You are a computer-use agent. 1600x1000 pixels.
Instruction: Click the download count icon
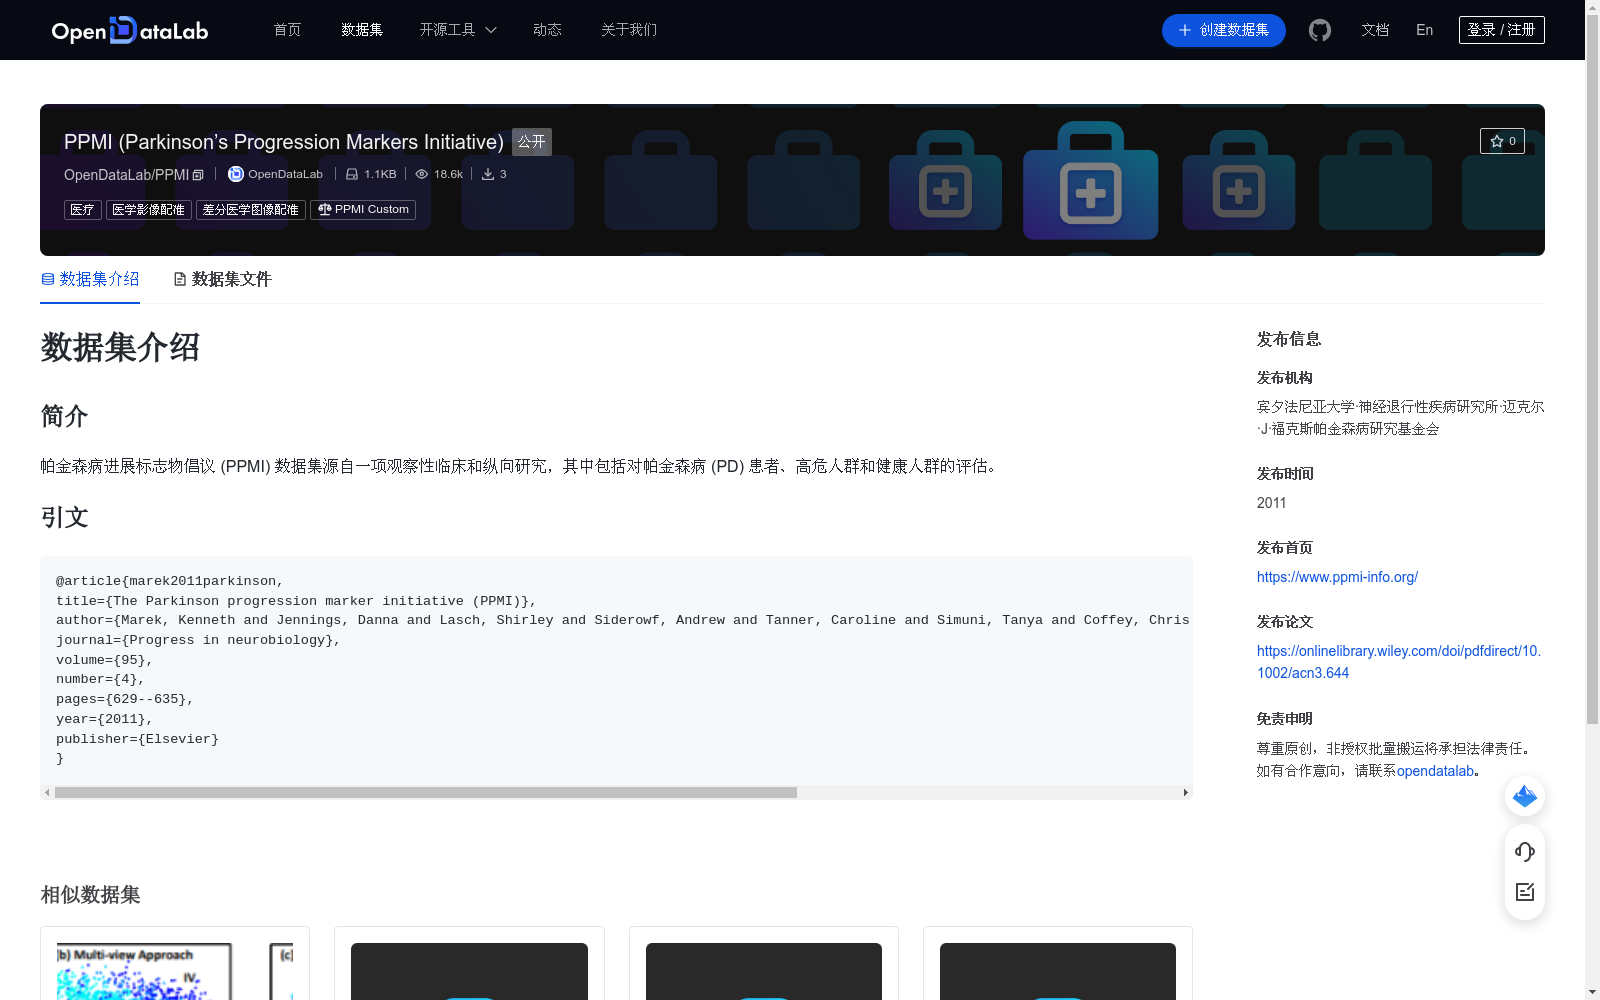pos(488,174)
